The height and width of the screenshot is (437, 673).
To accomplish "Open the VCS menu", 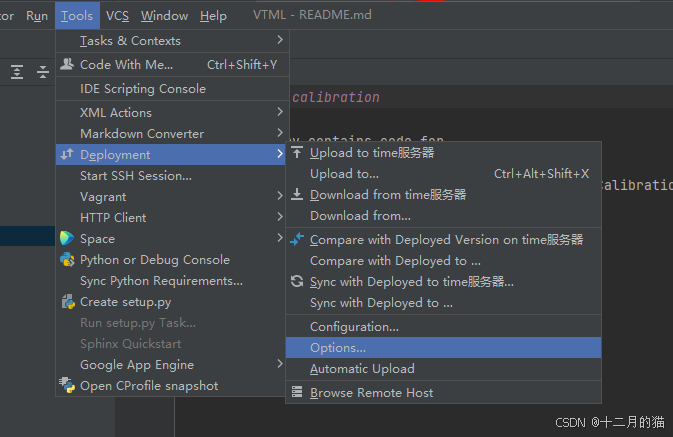I will click(117, 16).
